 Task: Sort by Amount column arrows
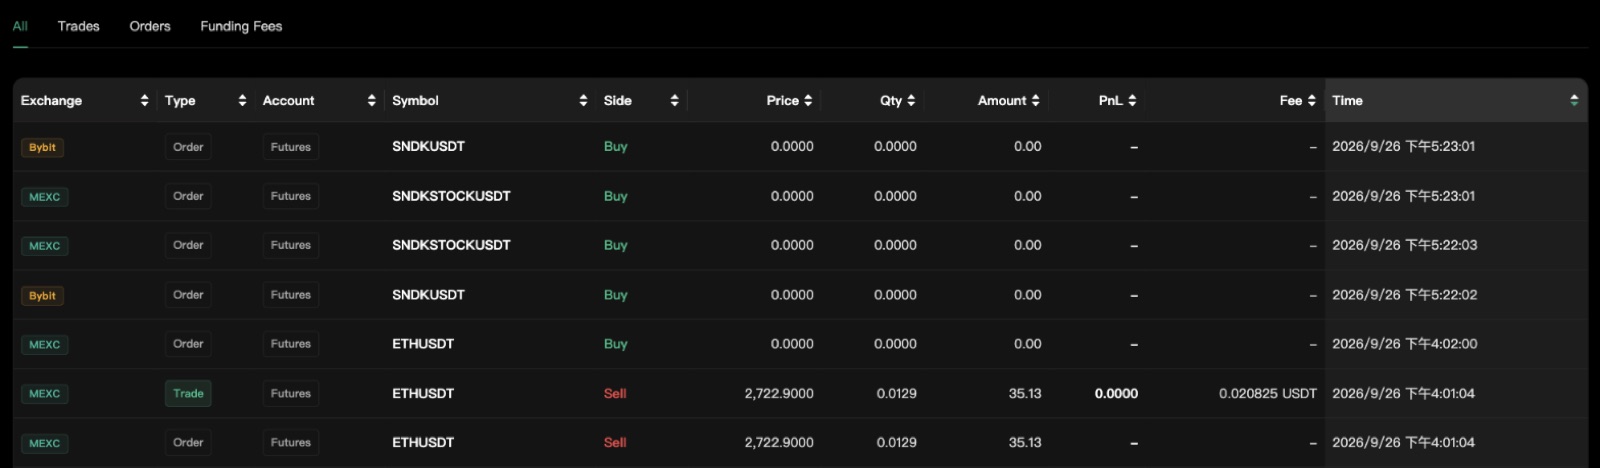(1035, 100)
